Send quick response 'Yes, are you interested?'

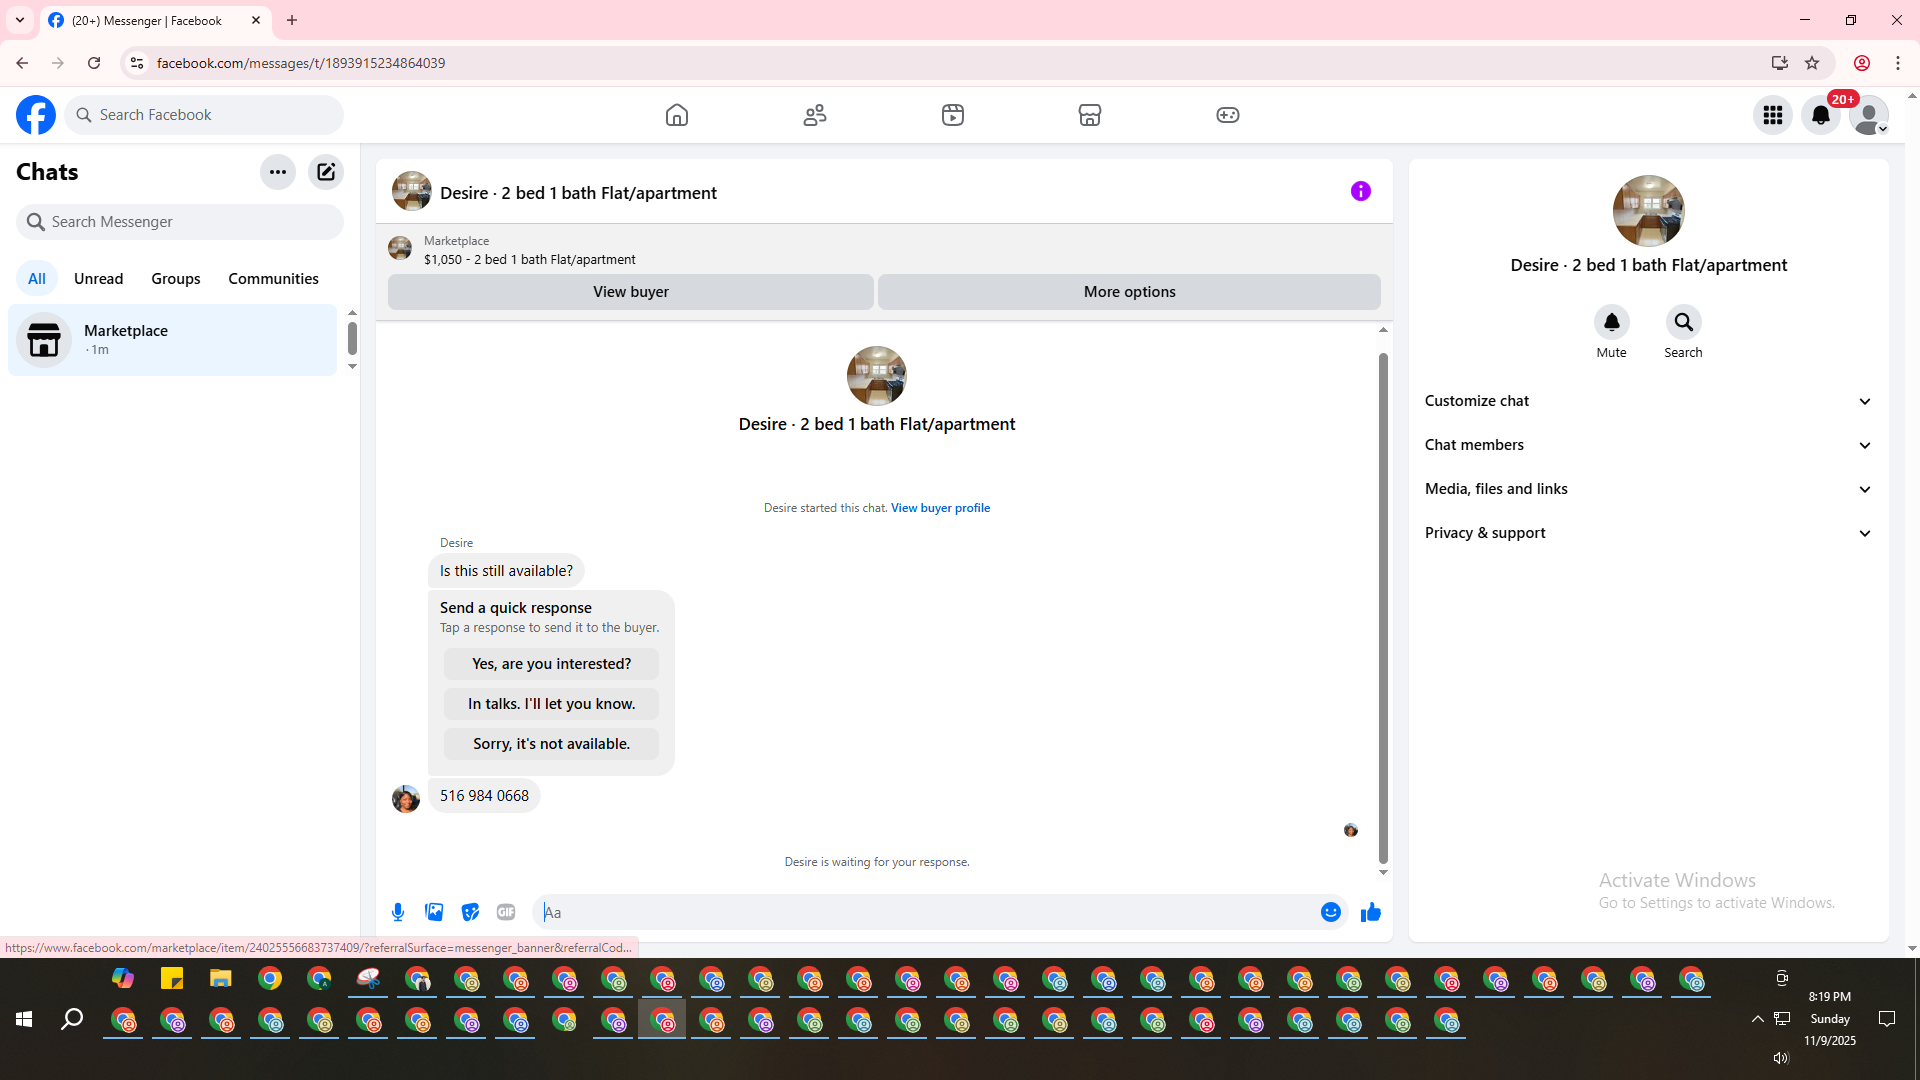(551, 664)
